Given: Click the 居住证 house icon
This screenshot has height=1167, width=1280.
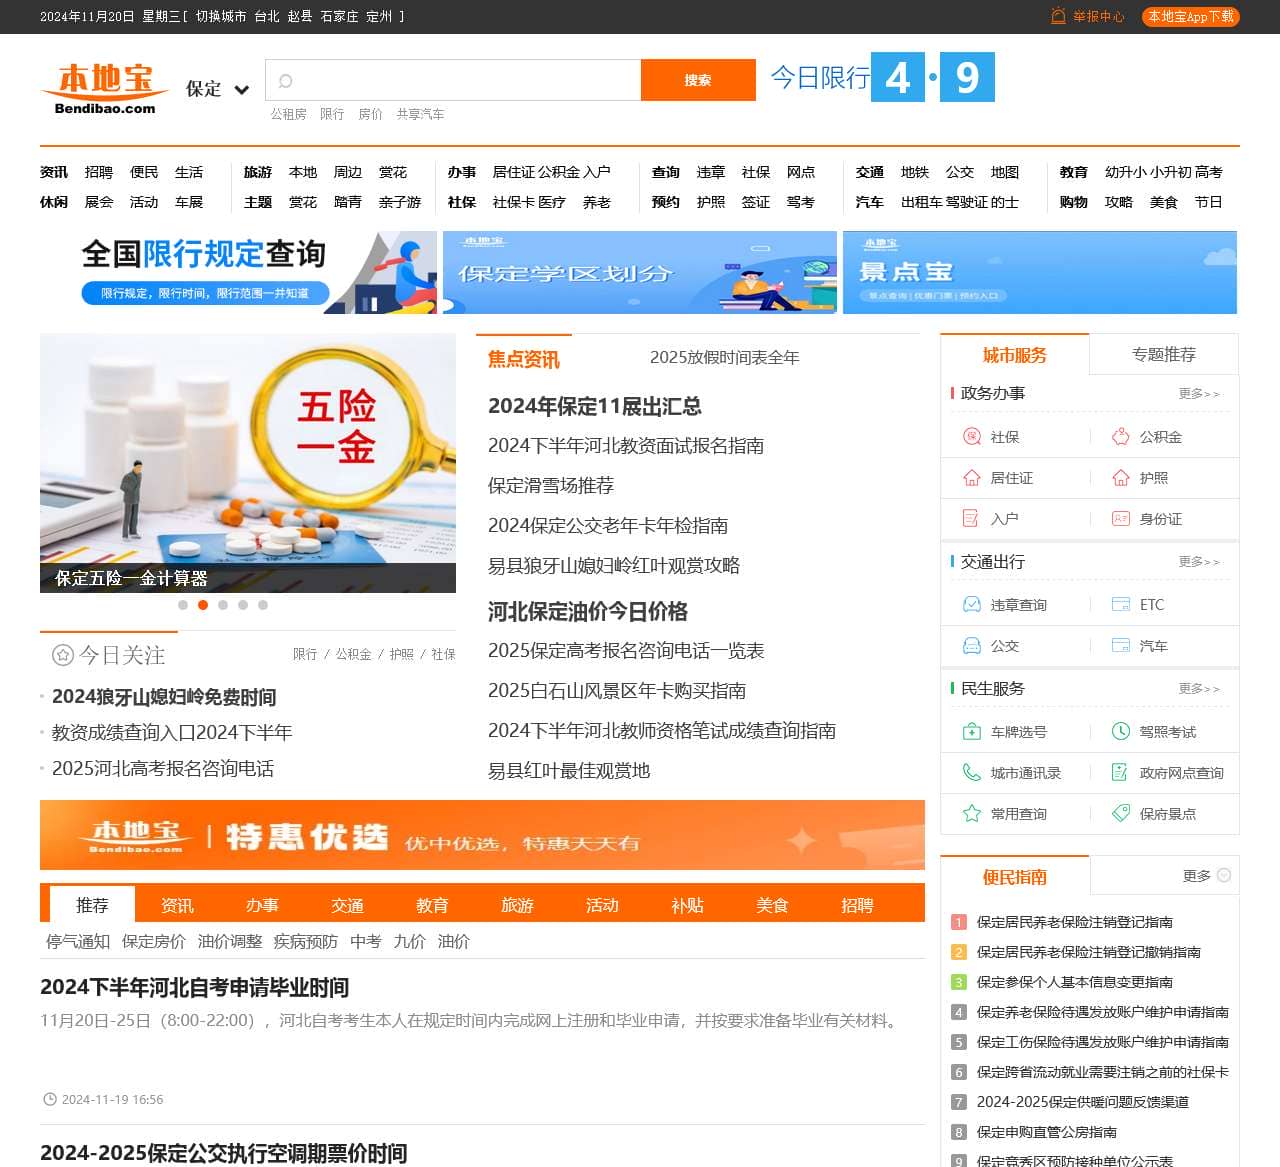Looking at the screenshot, I should tap(971, 478).
